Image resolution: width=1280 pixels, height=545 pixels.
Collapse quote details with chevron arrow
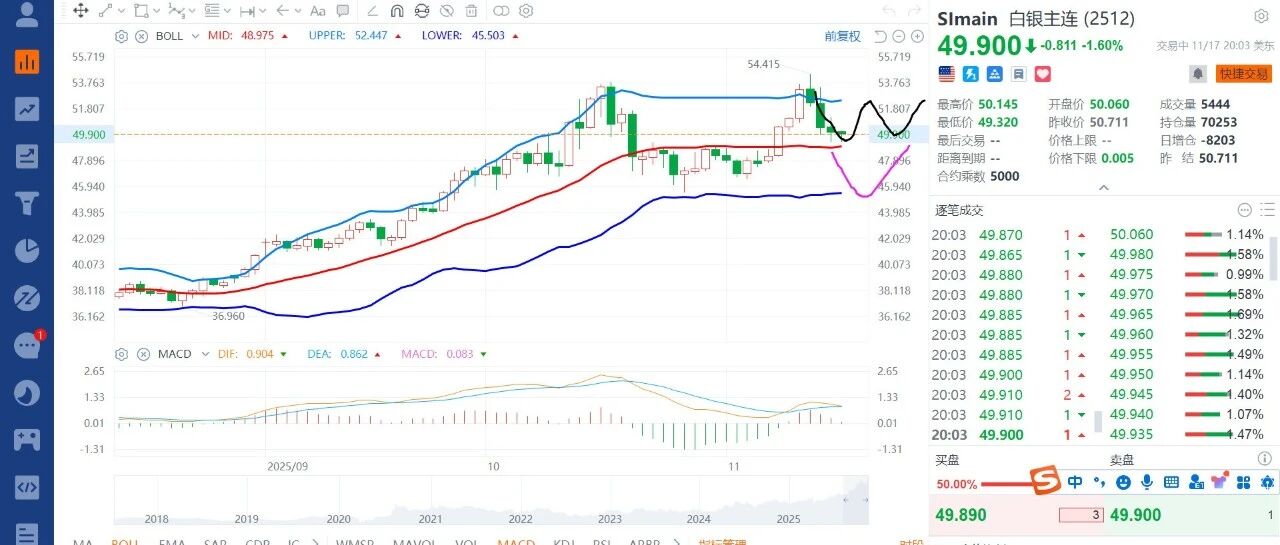1104,187
